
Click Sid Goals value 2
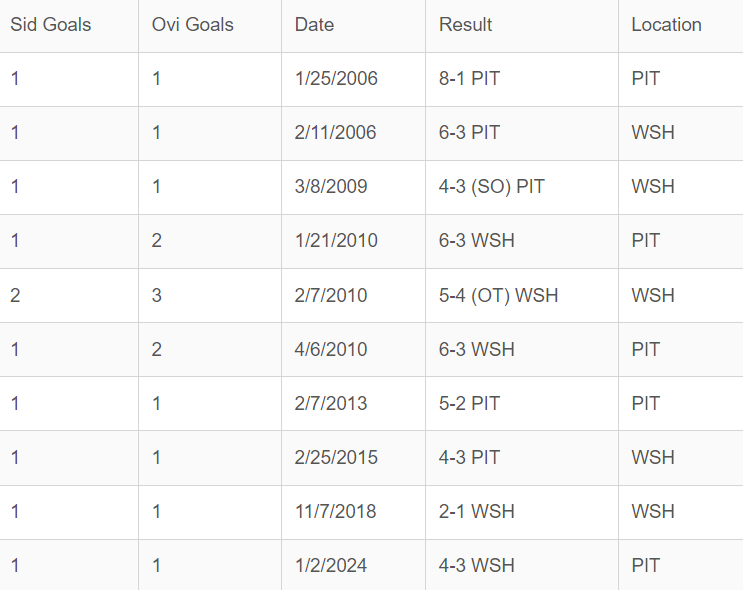[x=15, y=295]
